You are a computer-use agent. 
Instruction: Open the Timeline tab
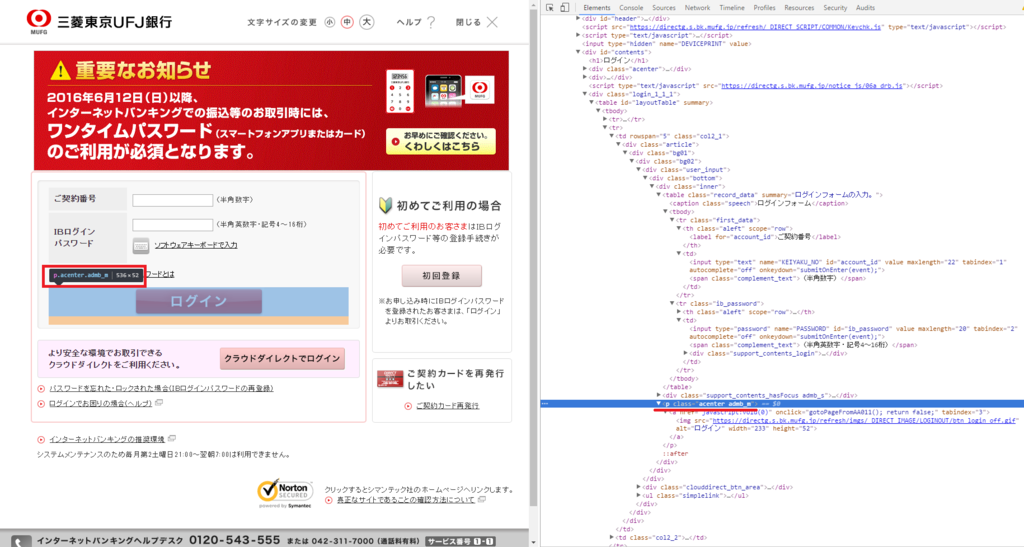[732, 8]
